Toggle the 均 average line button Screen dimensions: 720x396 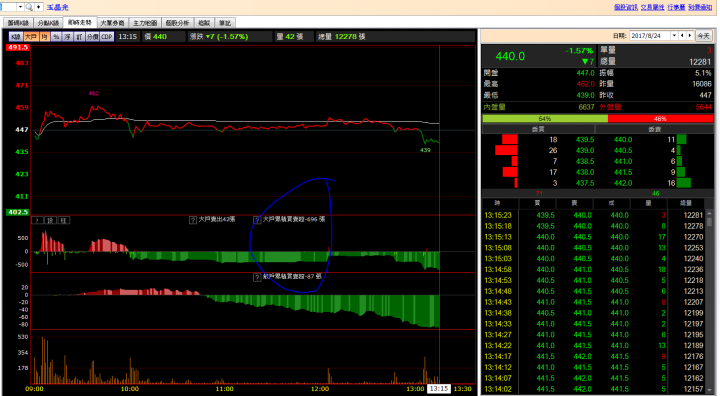tap(45, 37)
